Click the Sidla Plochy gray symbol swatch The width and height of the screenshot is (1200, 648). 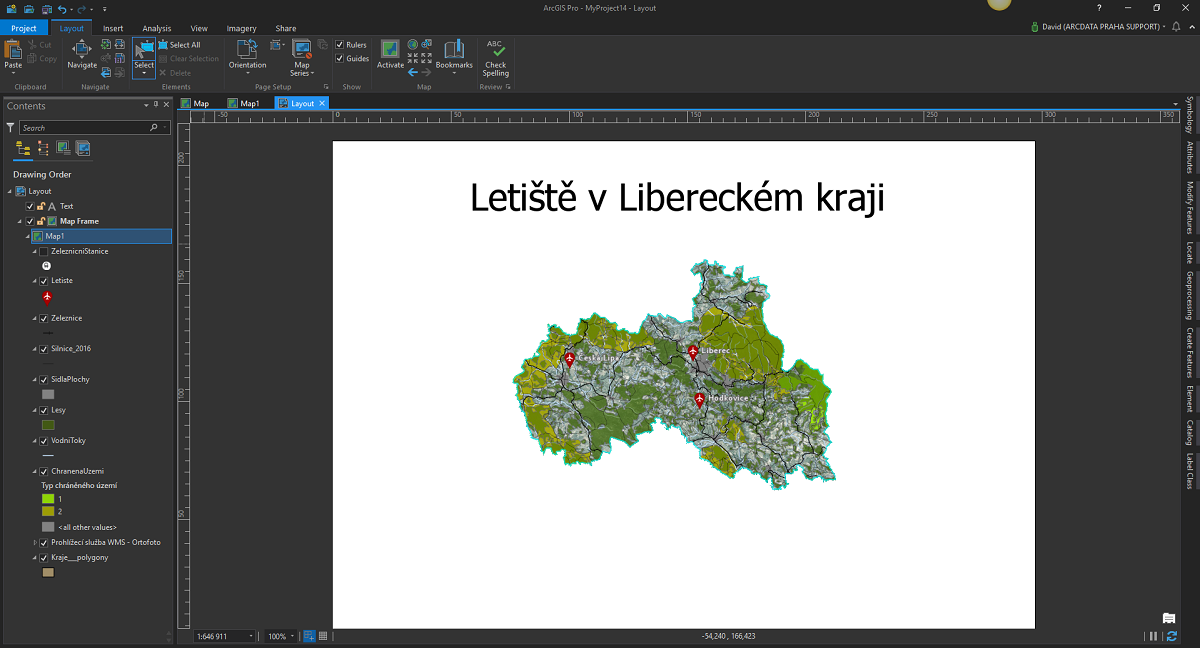point(48,394)
